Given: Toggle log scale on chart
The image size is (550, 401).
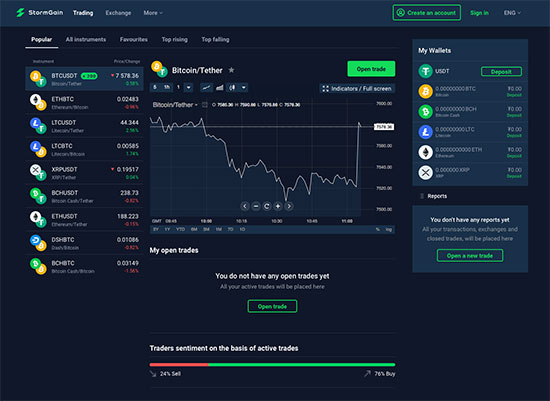Looking at the screenshot, I should point(389,229).
